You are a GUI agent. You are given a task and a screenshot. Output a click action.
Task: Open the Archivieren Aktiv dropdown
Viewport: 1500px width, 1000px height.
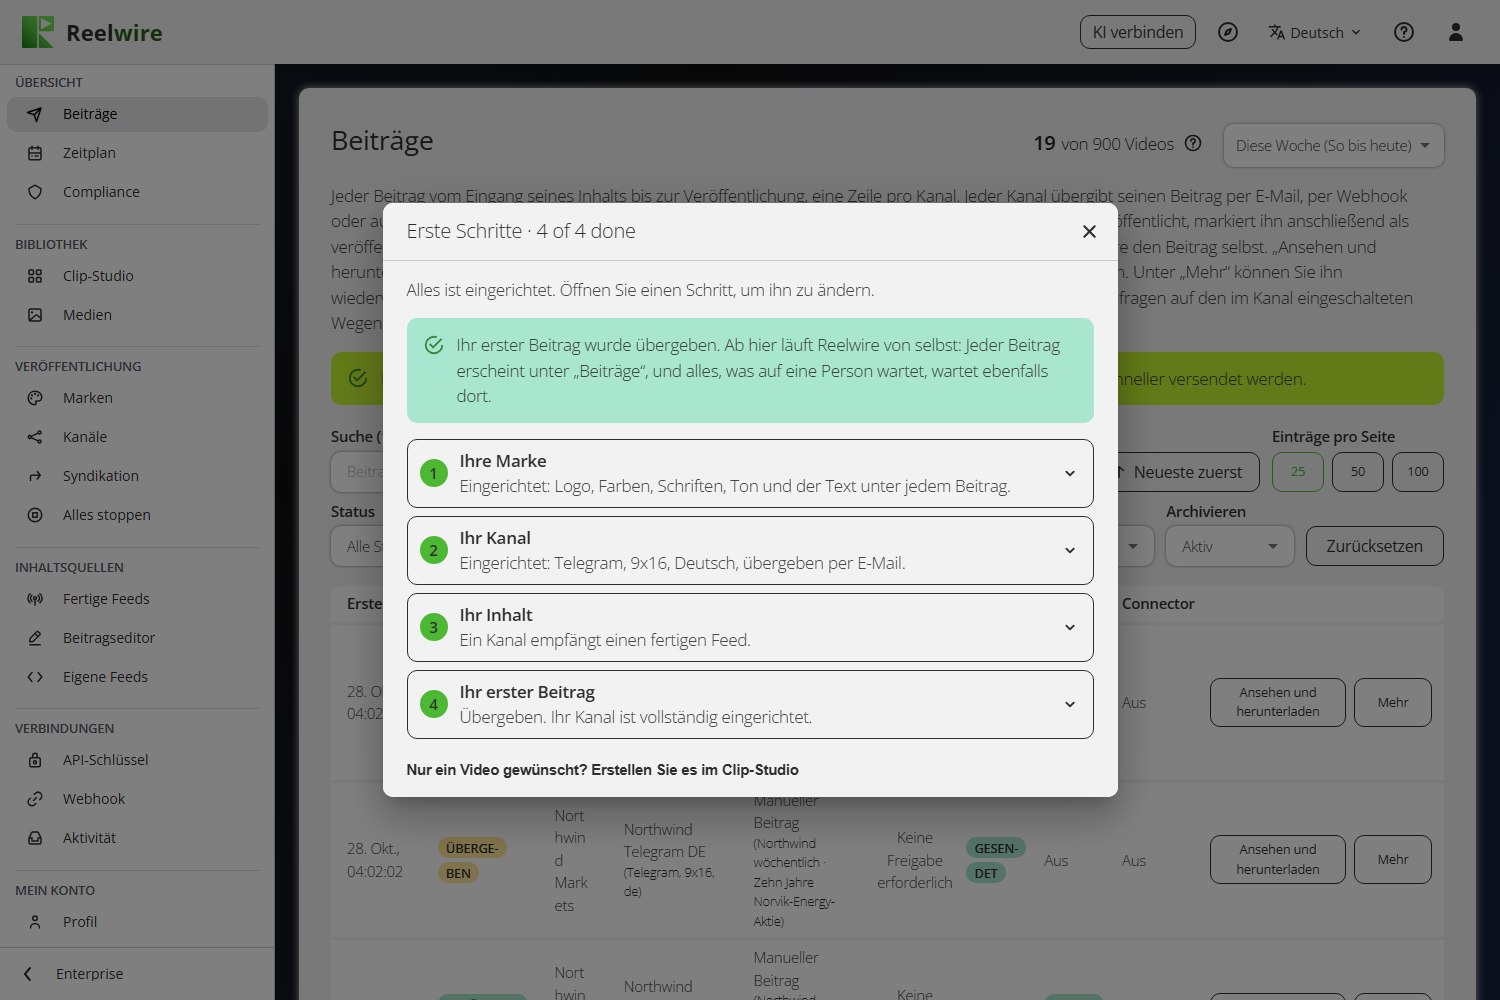pos(1230,546)
